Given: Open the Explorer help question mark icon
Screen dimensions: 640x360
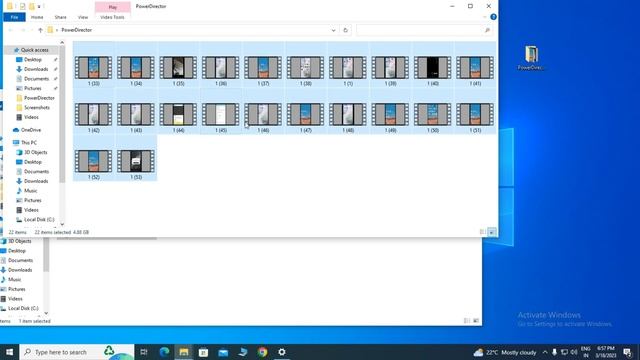Looking at the screenshot, I should (493, 17).
